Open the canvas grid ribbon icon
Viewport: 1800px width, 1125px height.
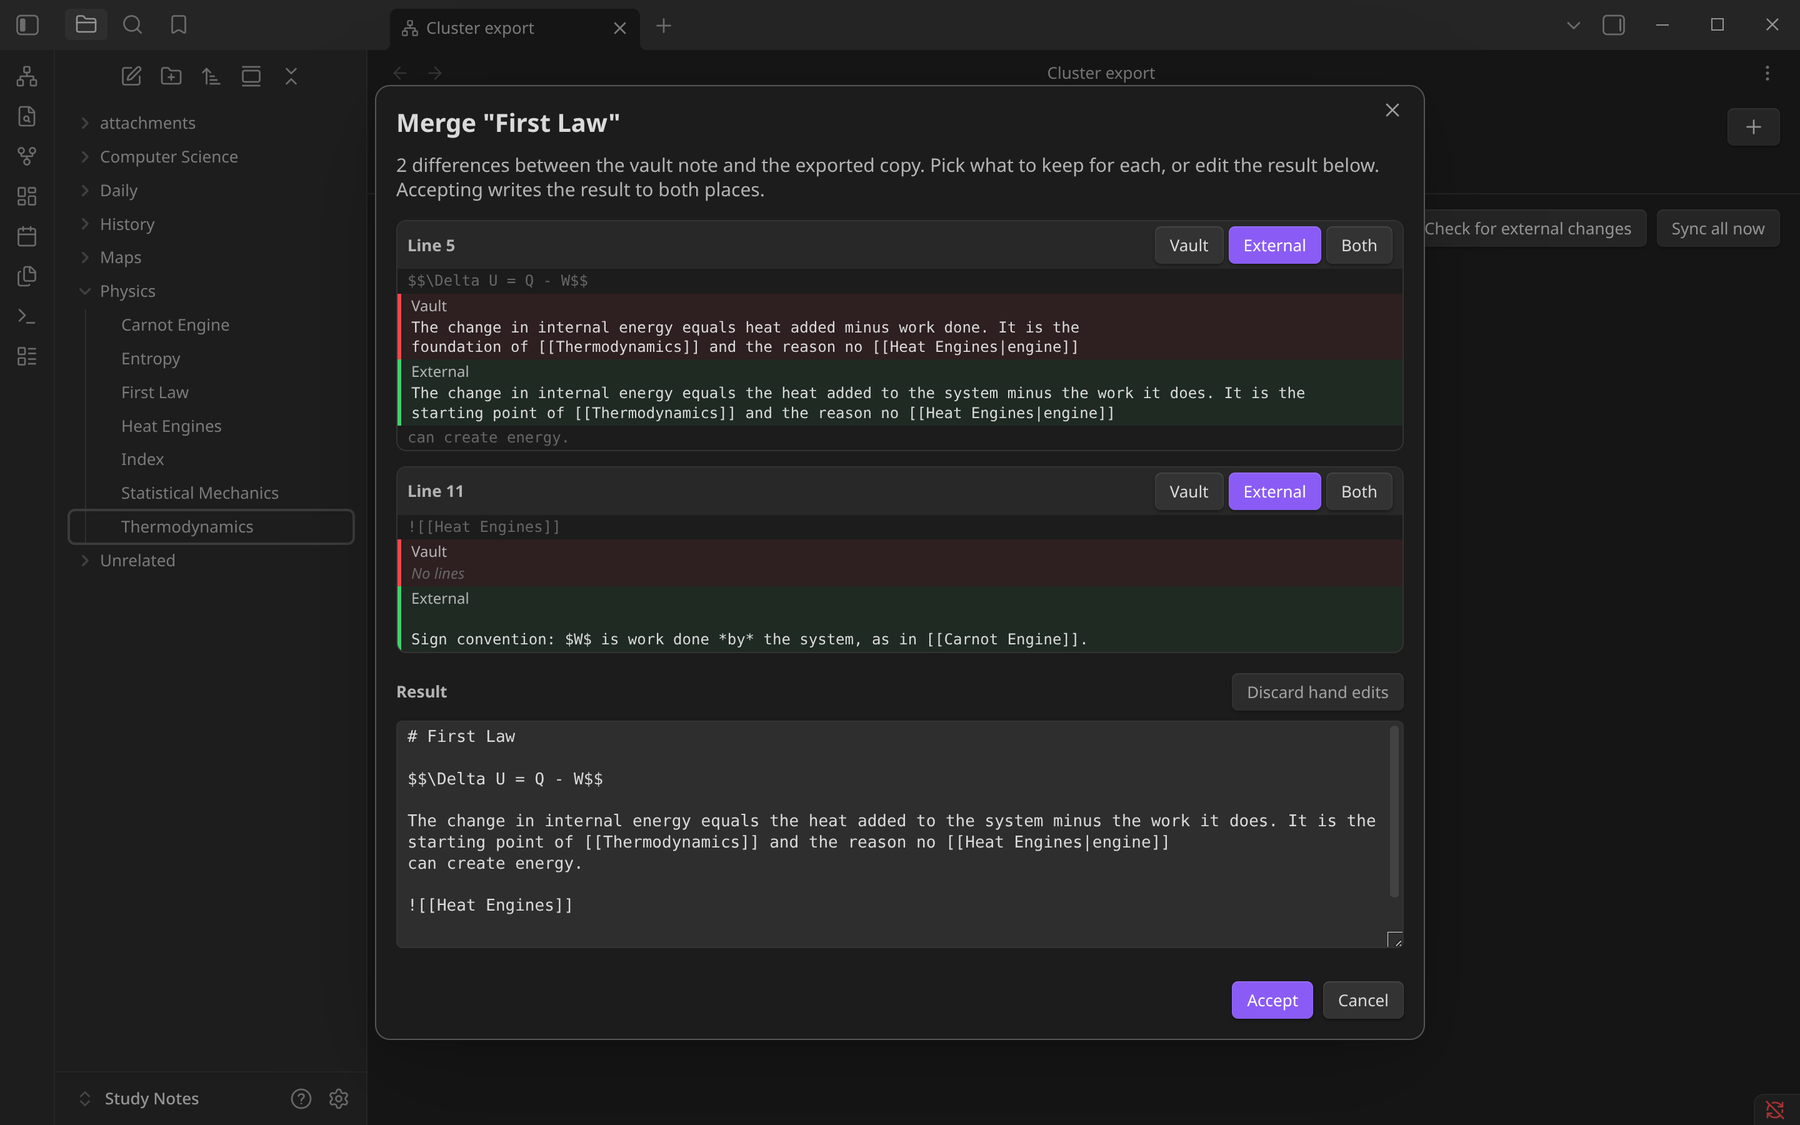point(27,196)
